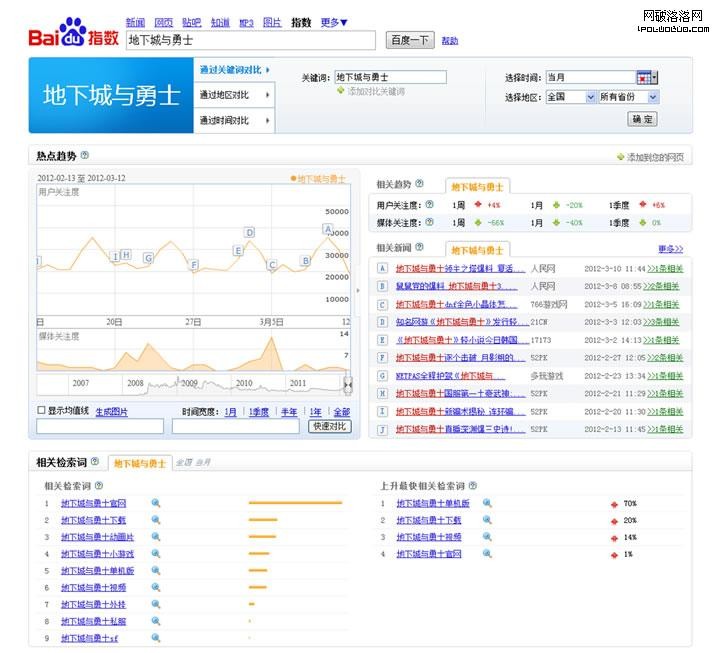Set time width to 半年
720x653 pixels.
click(x=289, y=412)
